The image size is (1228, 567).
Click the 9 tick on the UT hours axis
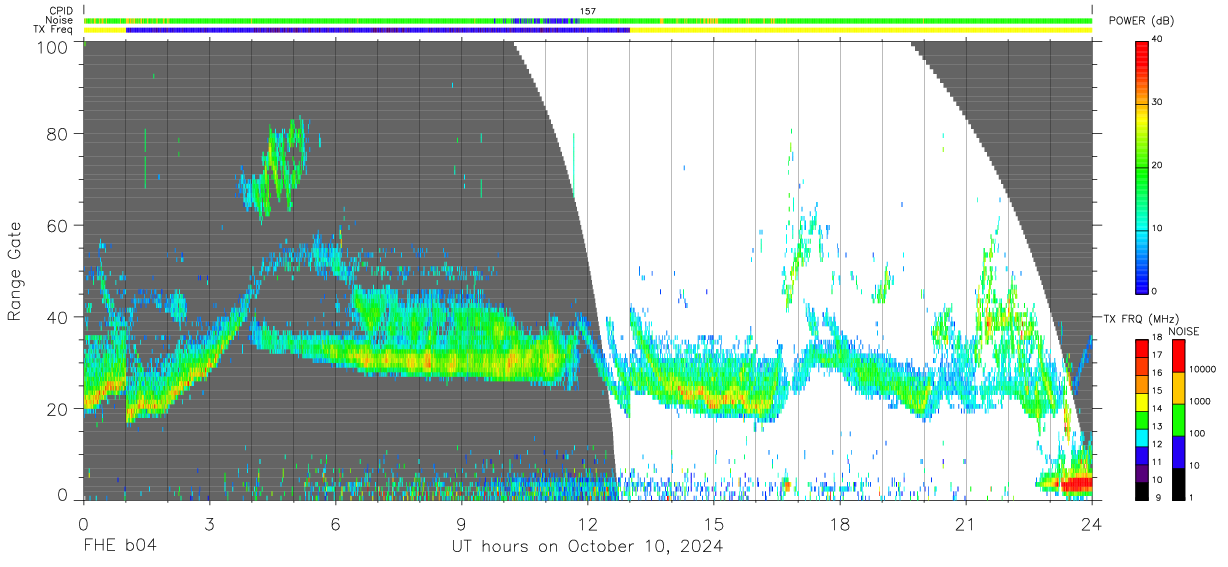pos(461,524)
